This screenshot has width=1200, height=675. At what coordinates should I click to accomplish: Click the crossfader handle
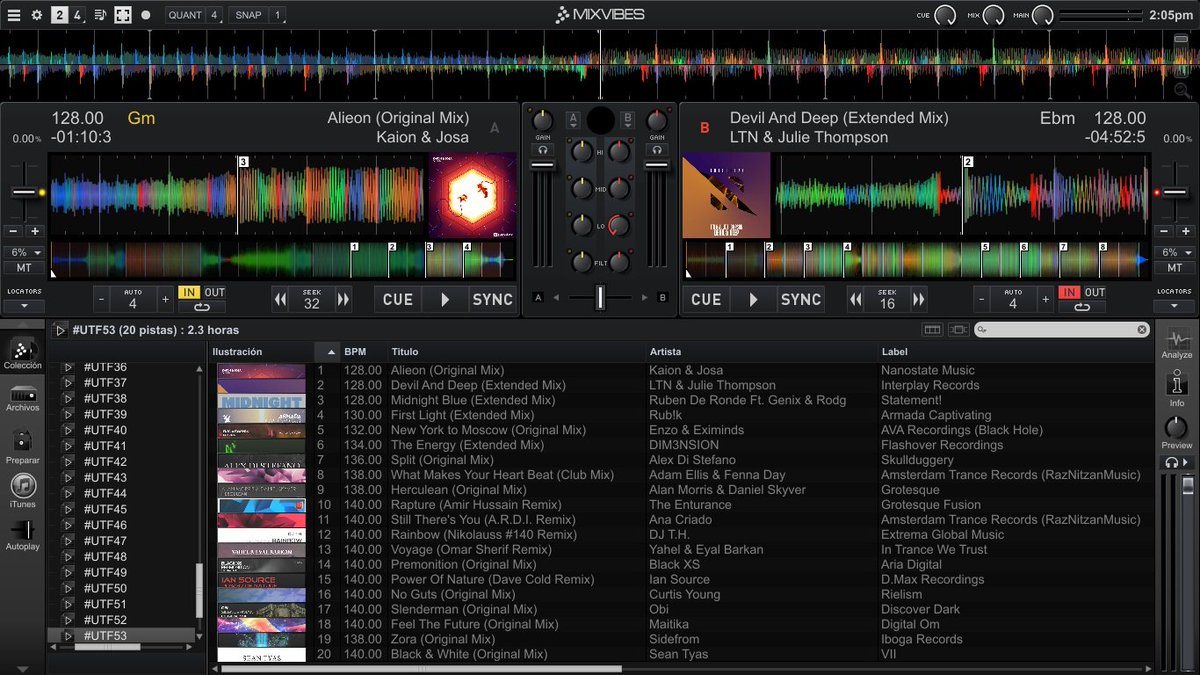pos(601,297)
